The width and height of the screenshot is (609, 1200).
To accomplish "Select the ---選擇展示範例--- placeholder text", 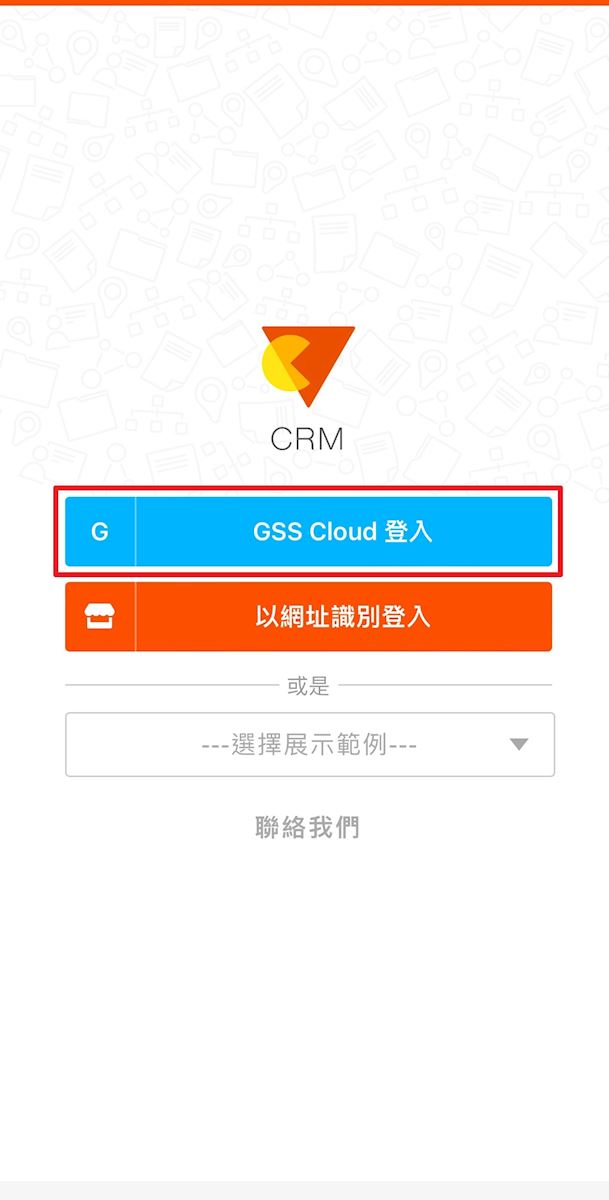I will pyautogui.click(x=309, y=745).
